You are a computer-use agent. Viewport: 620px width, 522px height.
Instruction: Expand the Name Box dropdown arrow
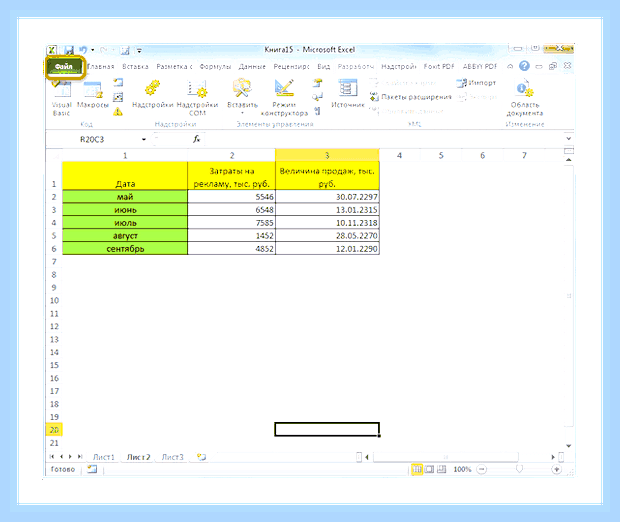click(144, 139)
